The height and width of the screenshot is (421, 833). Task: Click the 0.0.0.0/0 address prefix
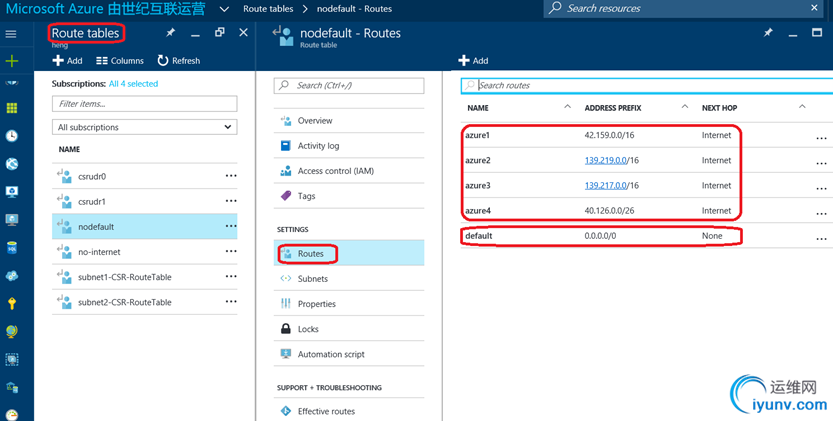(600, 235)
